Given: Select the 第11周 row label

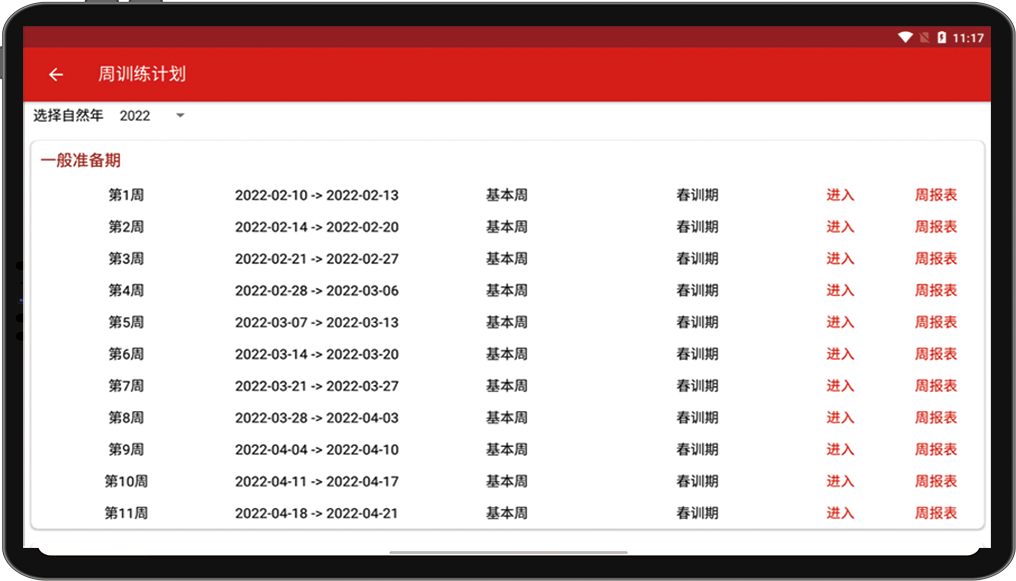Looking at the screenshot, I should click(x=126, y=512).
